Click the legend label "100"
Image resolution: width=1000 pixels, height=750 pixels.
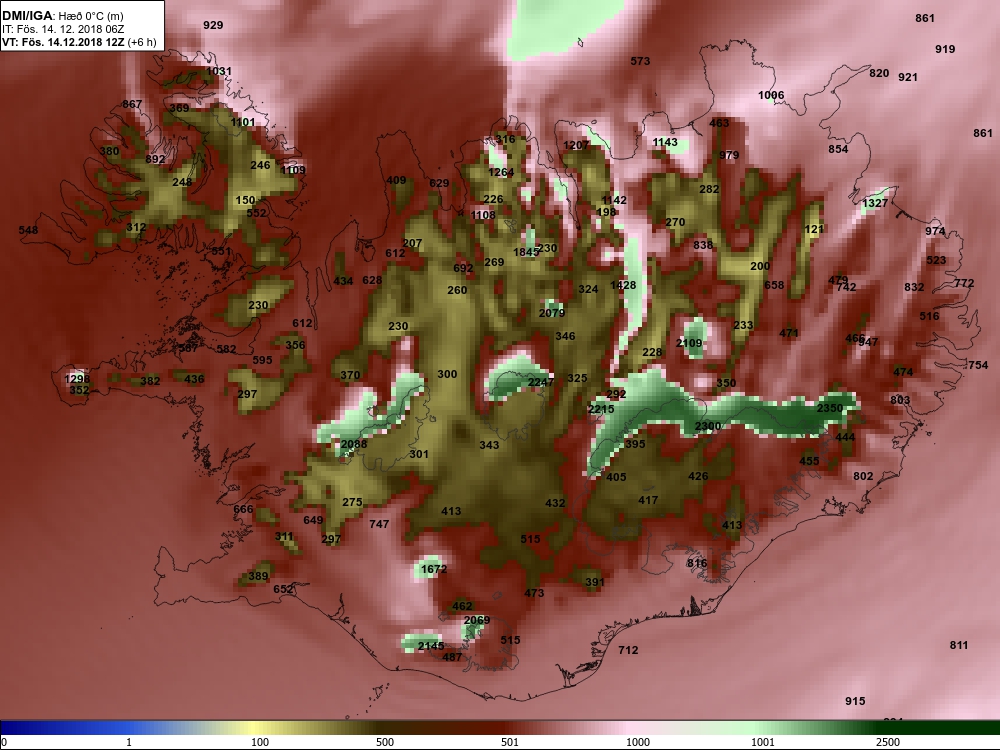(x=260, y=742)
